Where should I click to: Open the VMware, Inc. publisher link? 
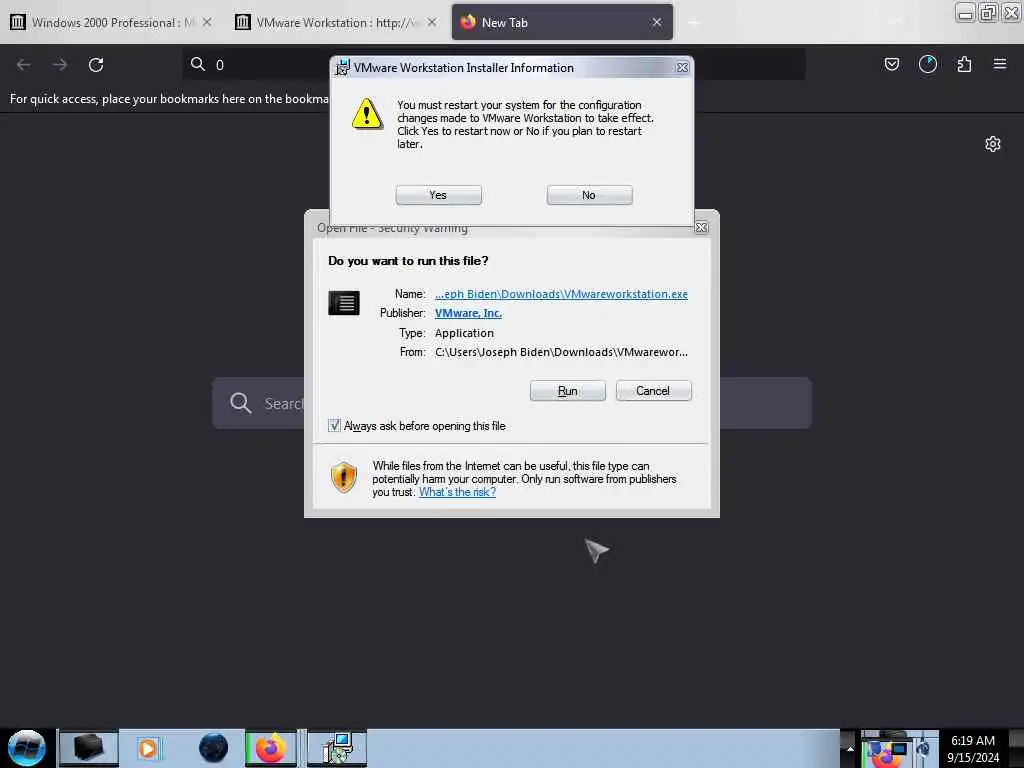pos(468,313)
